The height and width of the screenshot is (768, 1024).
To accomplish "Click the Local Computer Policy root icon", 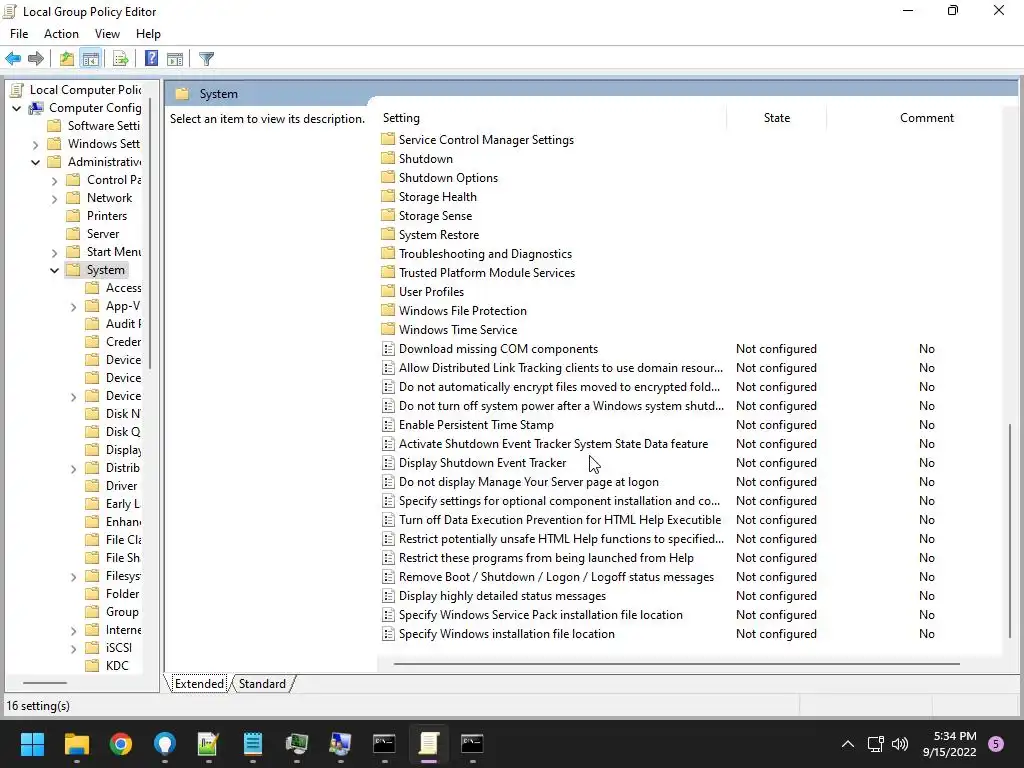I will click(17, 89).
